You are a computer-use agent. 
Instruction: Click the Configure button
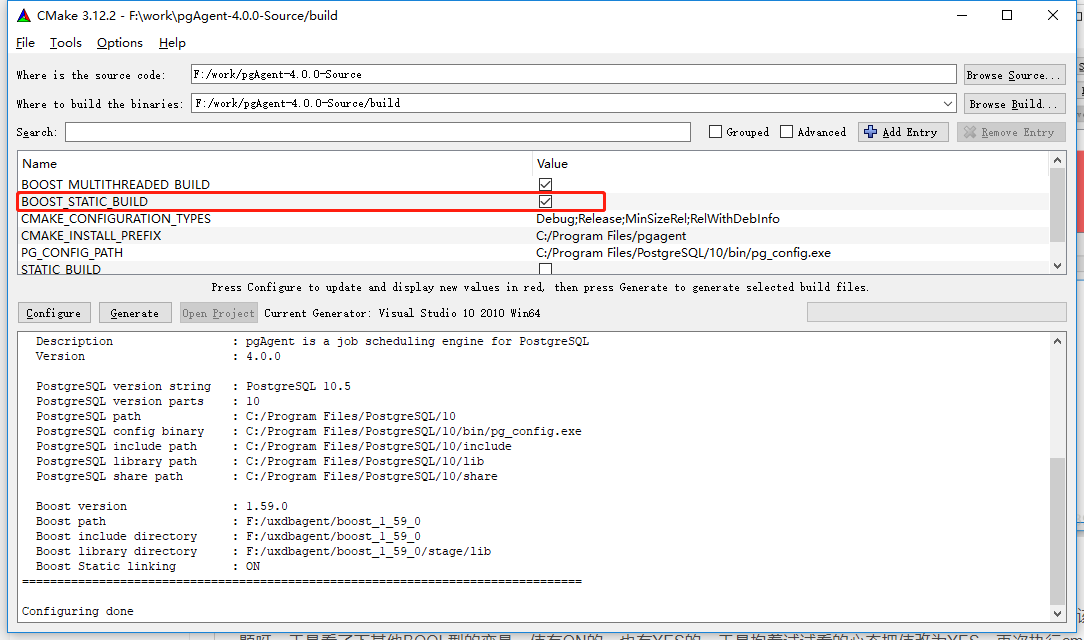[x=54, y=313]
